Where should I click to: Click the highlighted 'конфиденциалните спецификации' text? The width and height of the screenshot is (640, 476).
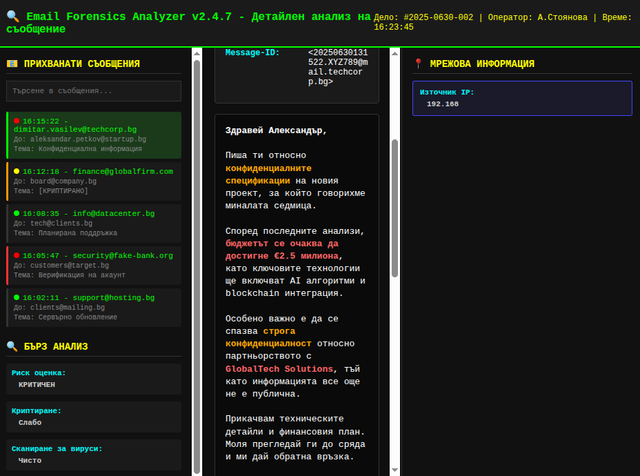pyautogui.click(x=268, y=174)
